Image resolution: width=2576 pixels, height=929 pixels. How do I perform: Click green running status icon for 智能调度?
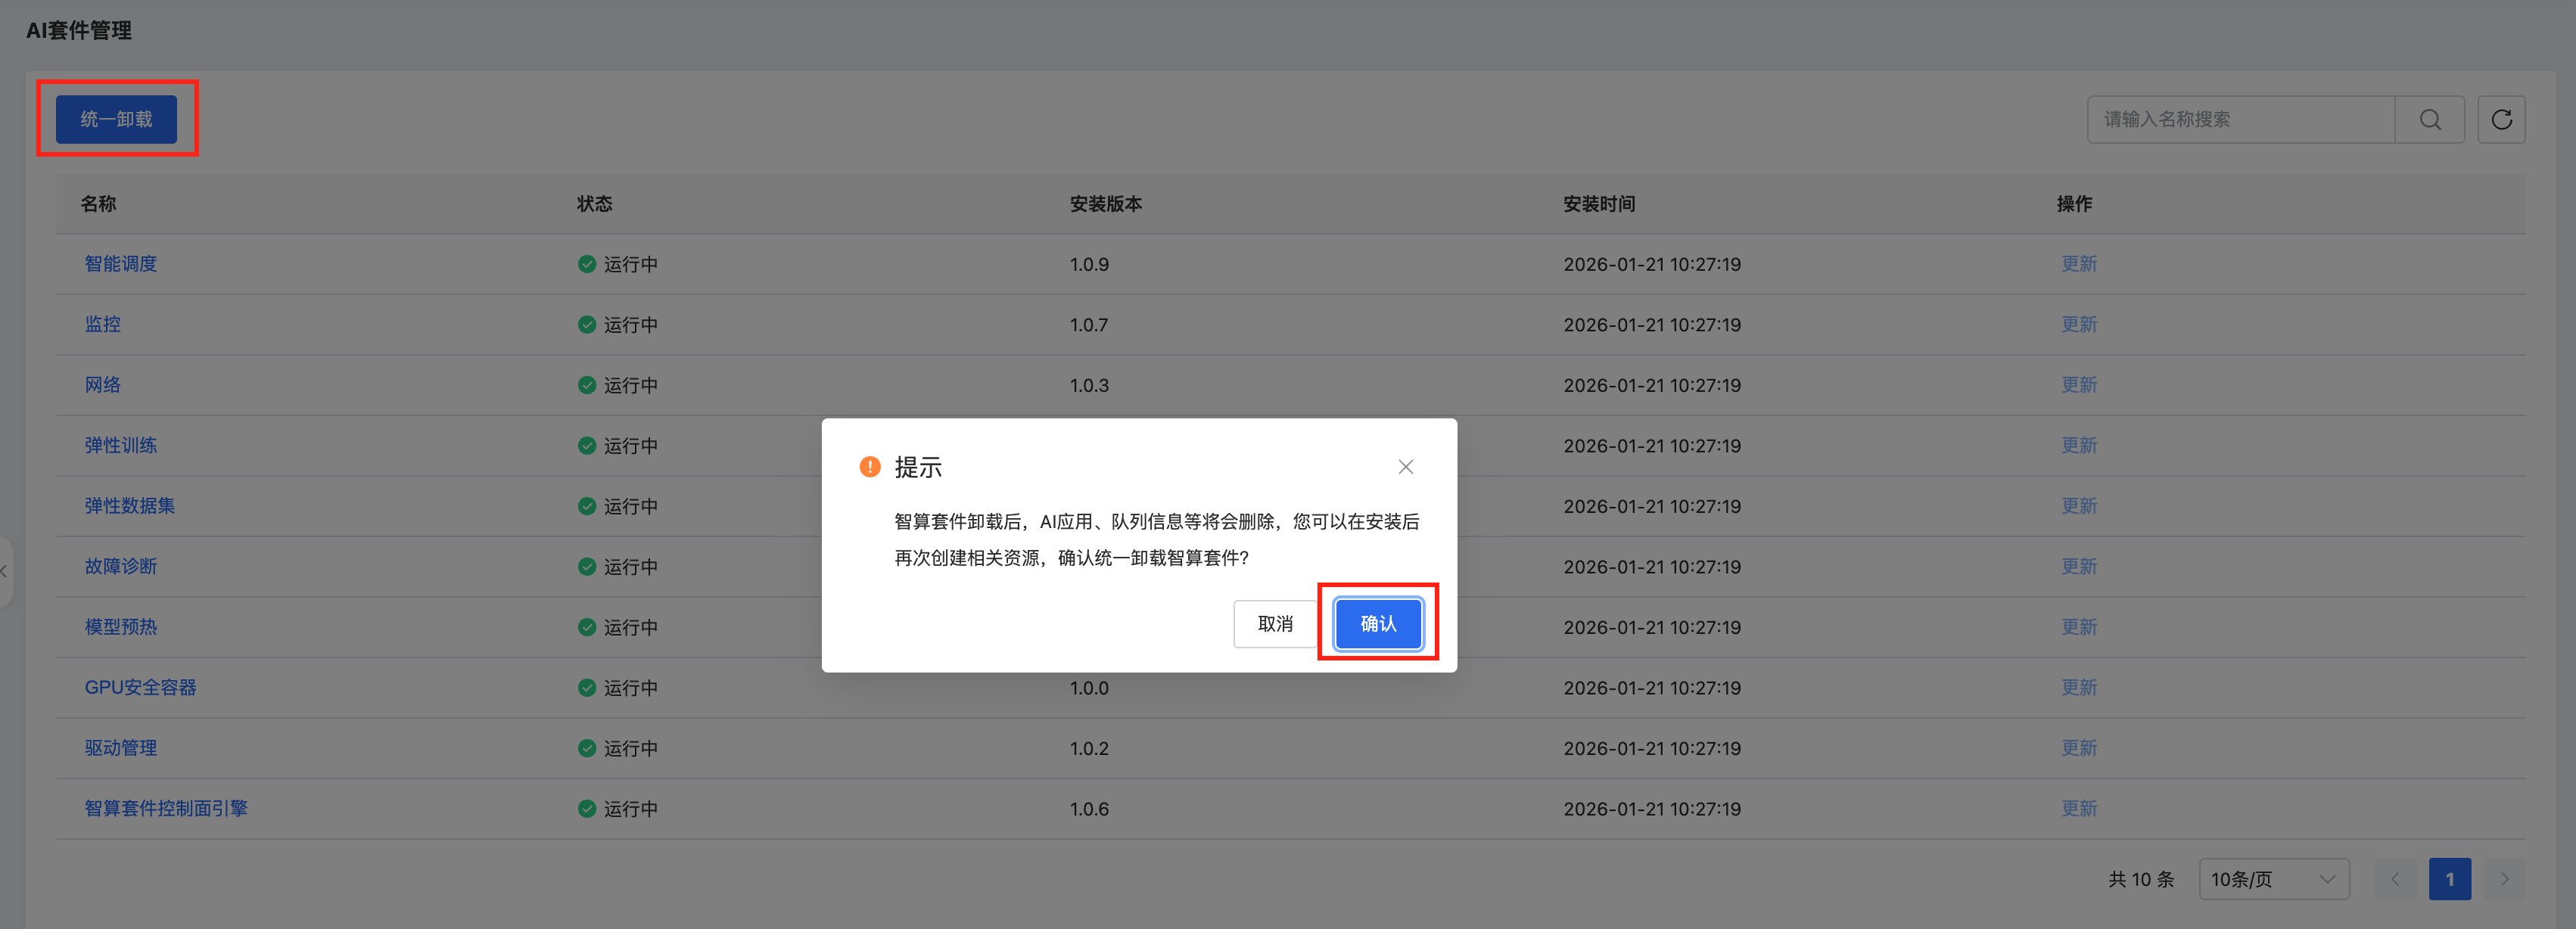coord(587,264)
